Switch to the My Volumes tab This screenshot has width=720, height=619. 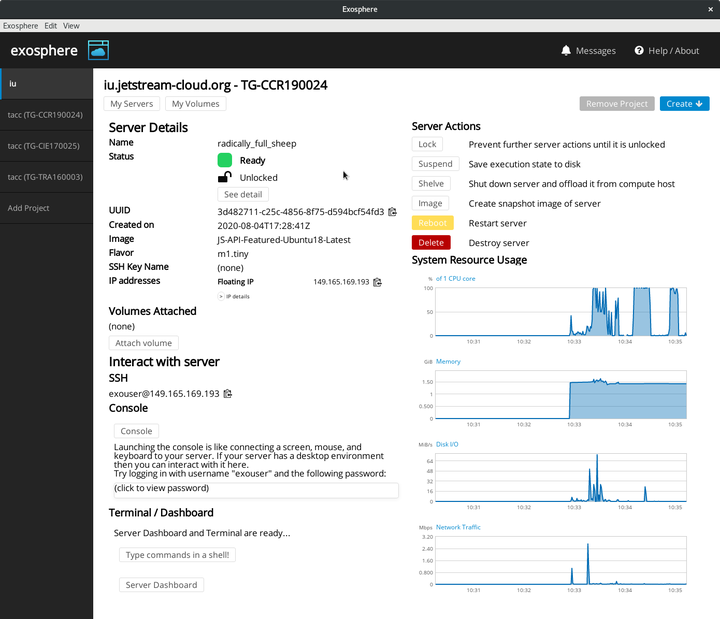[x=195, y=104]
